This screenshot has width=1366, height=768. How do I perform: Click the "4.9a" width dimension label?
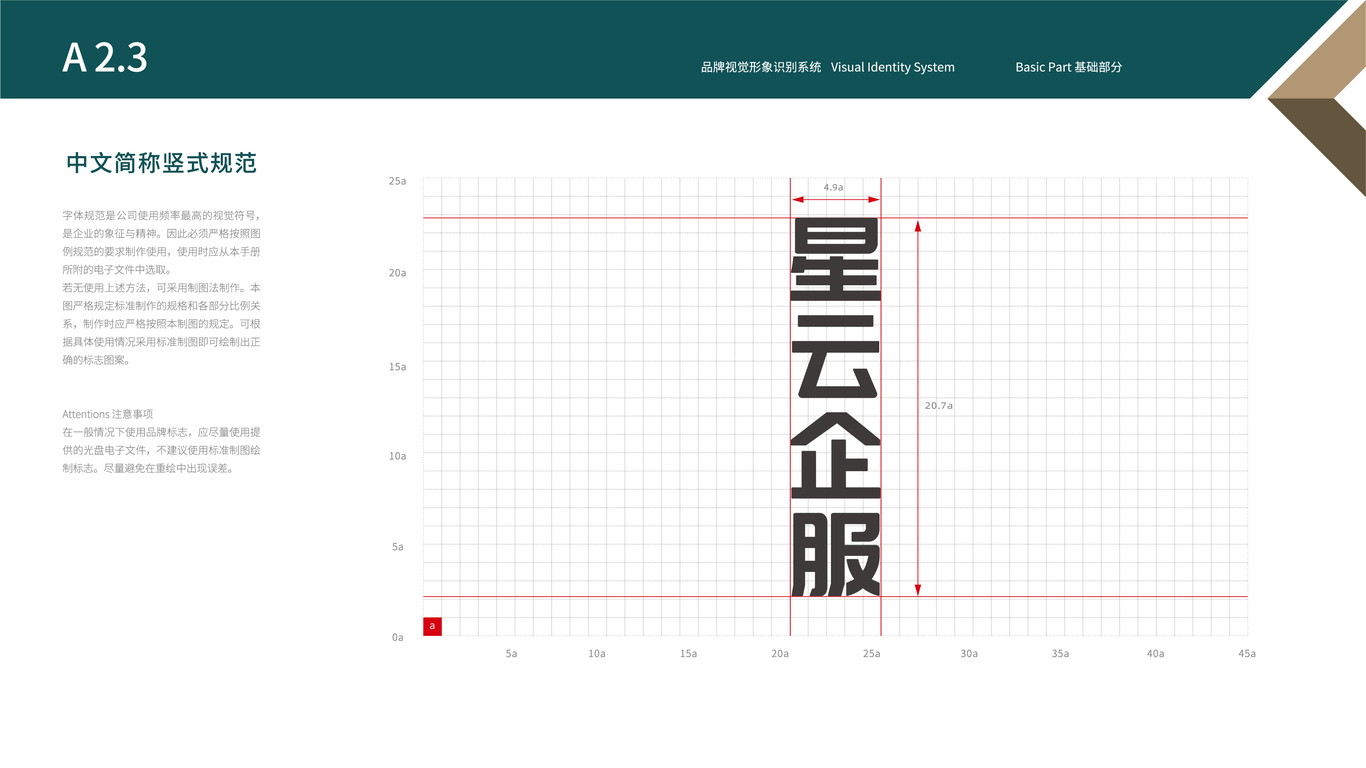(833, 187)
